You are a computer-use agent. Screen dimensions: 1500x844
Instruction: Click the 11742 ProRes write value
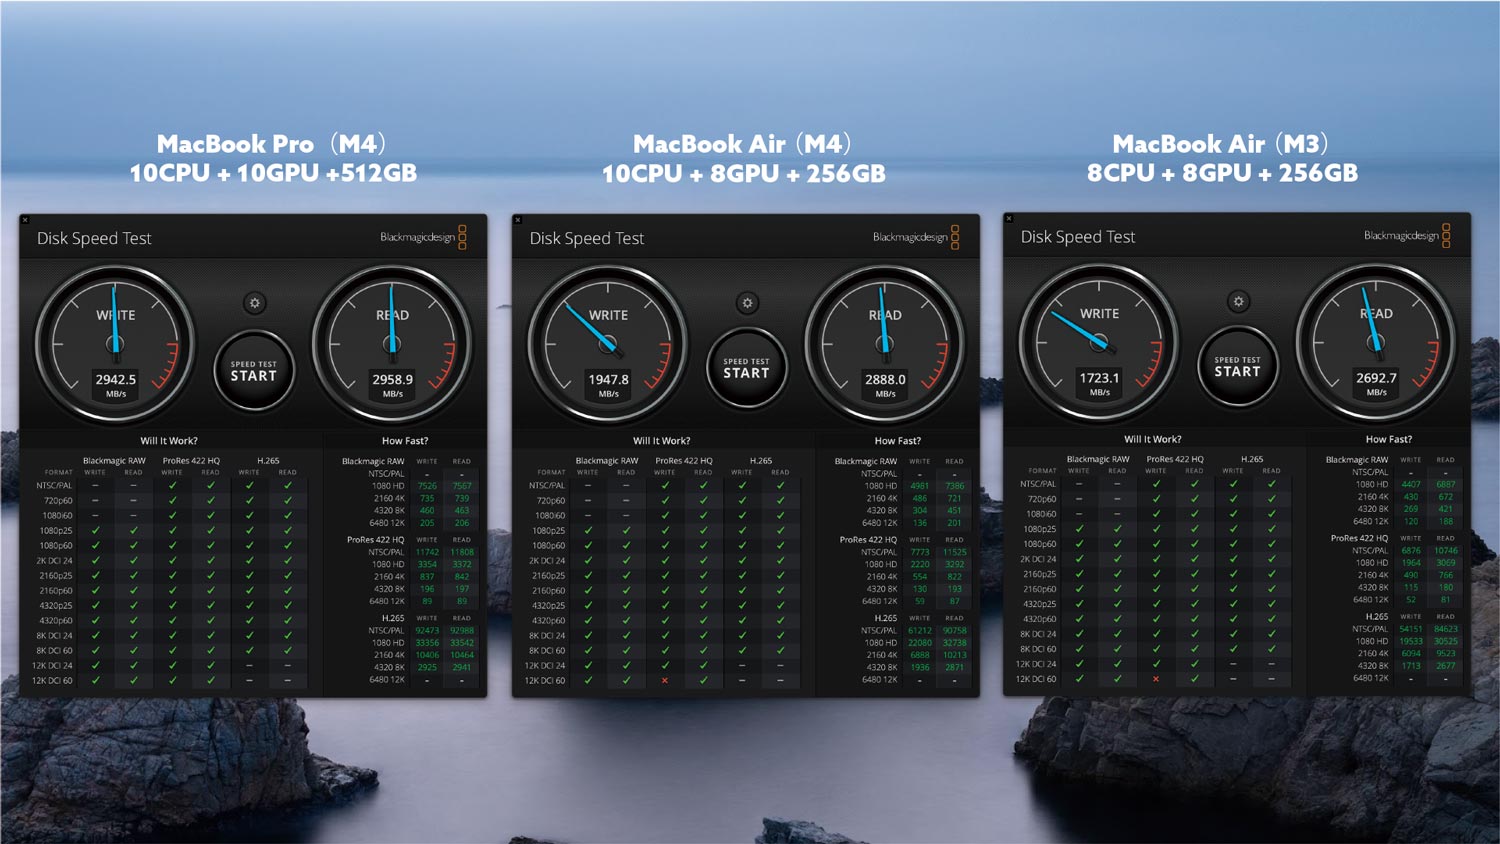pyautogui.click(x=427, y=552)
